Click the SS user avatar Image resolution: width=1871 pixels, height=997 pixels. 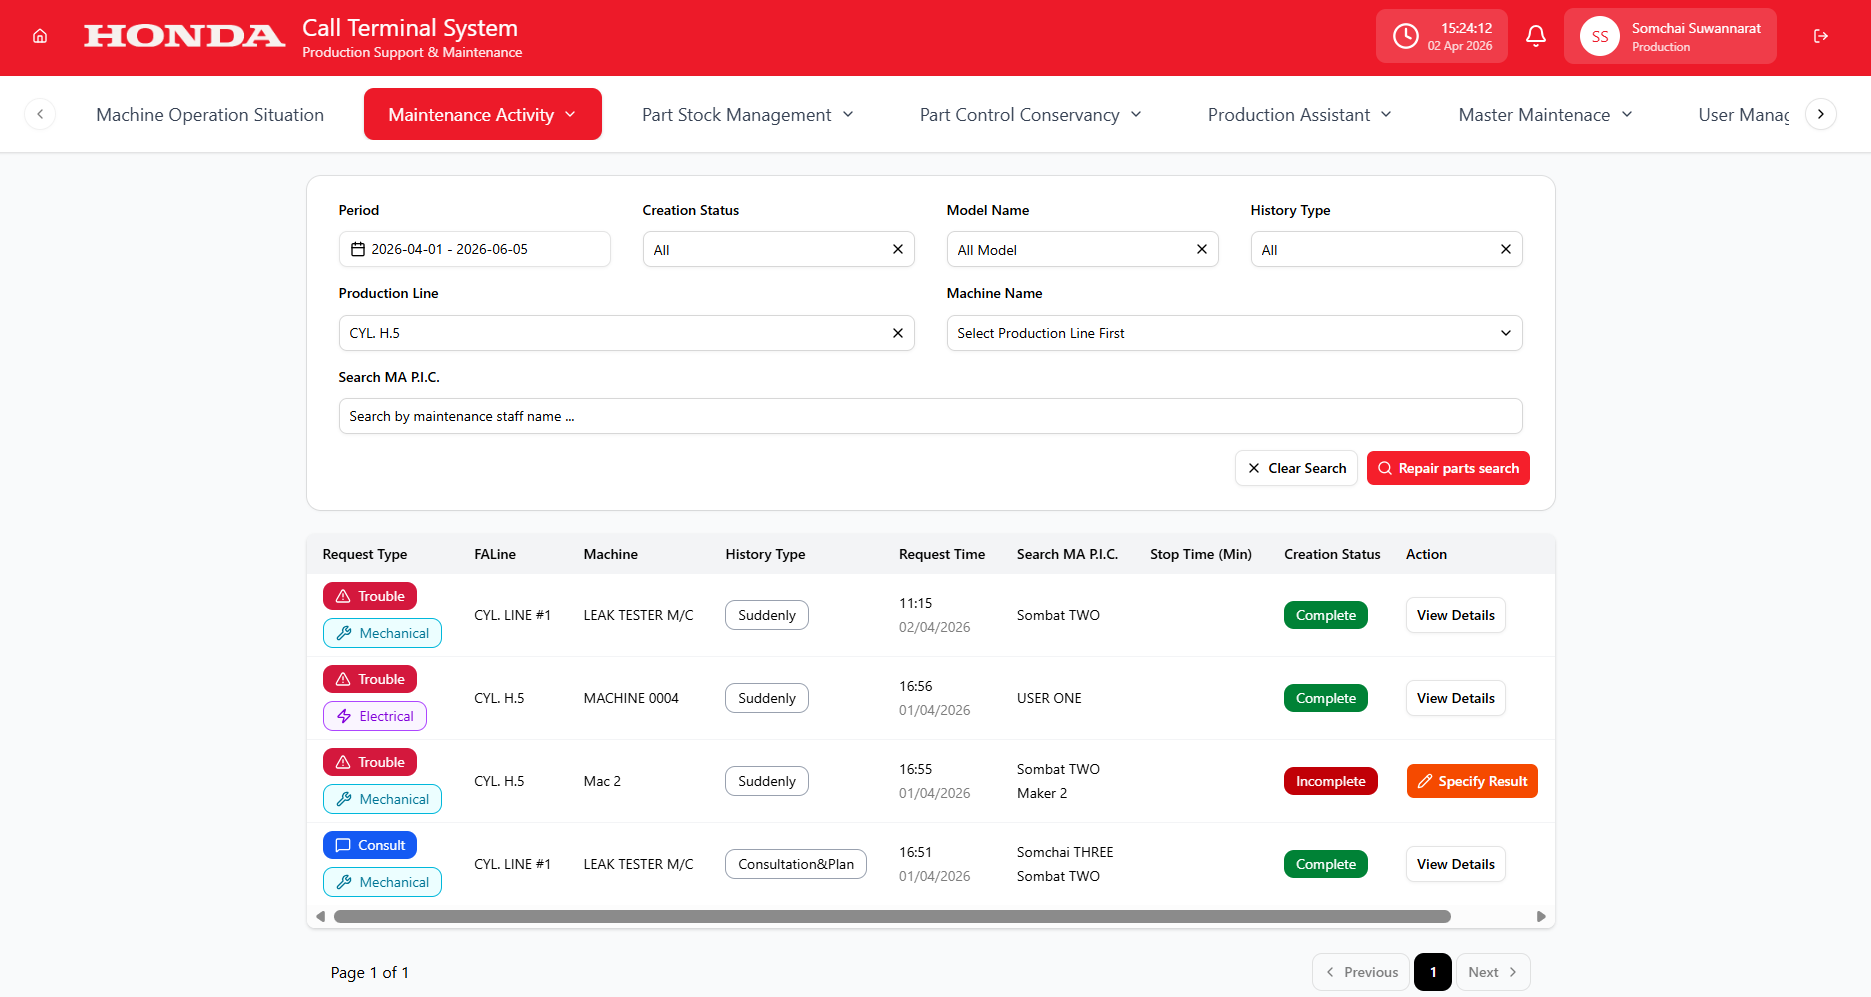click(x=1600, y=36)
